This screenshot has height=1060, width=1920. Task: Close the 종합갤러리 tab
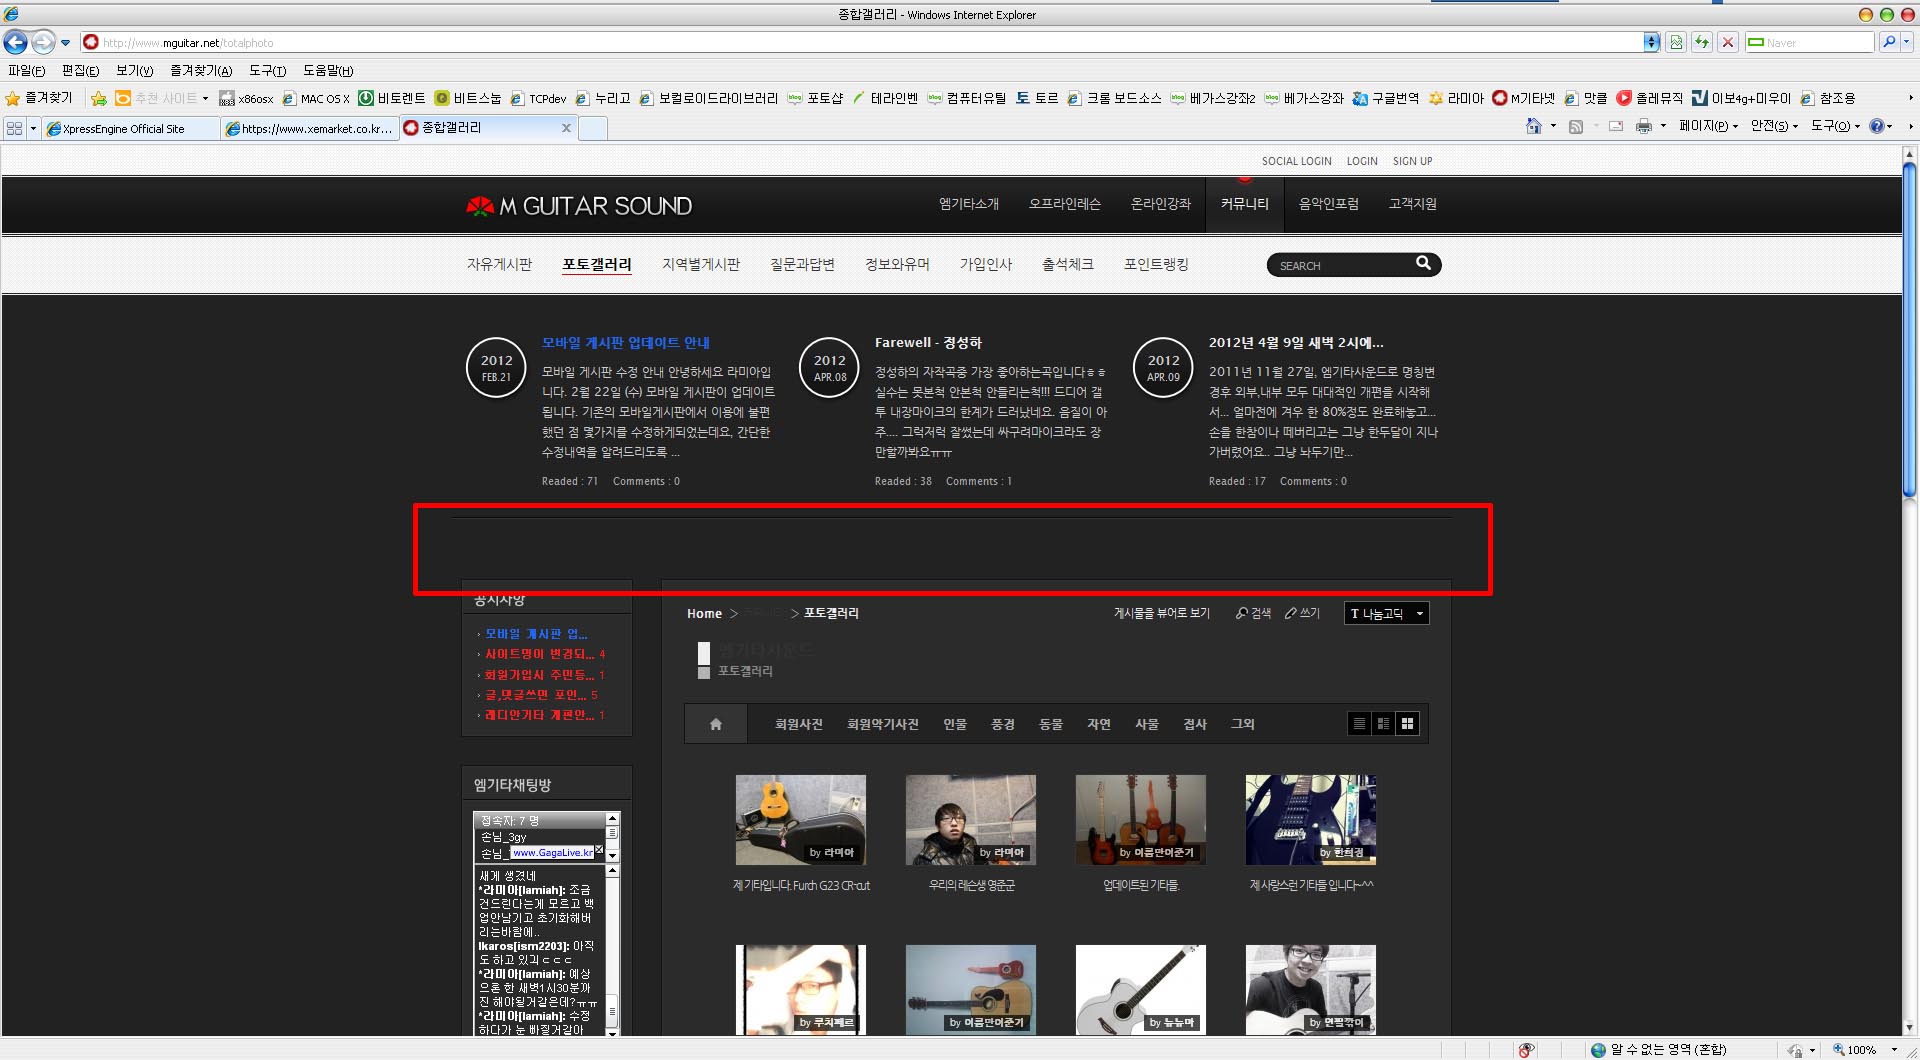tap(566, 128)
